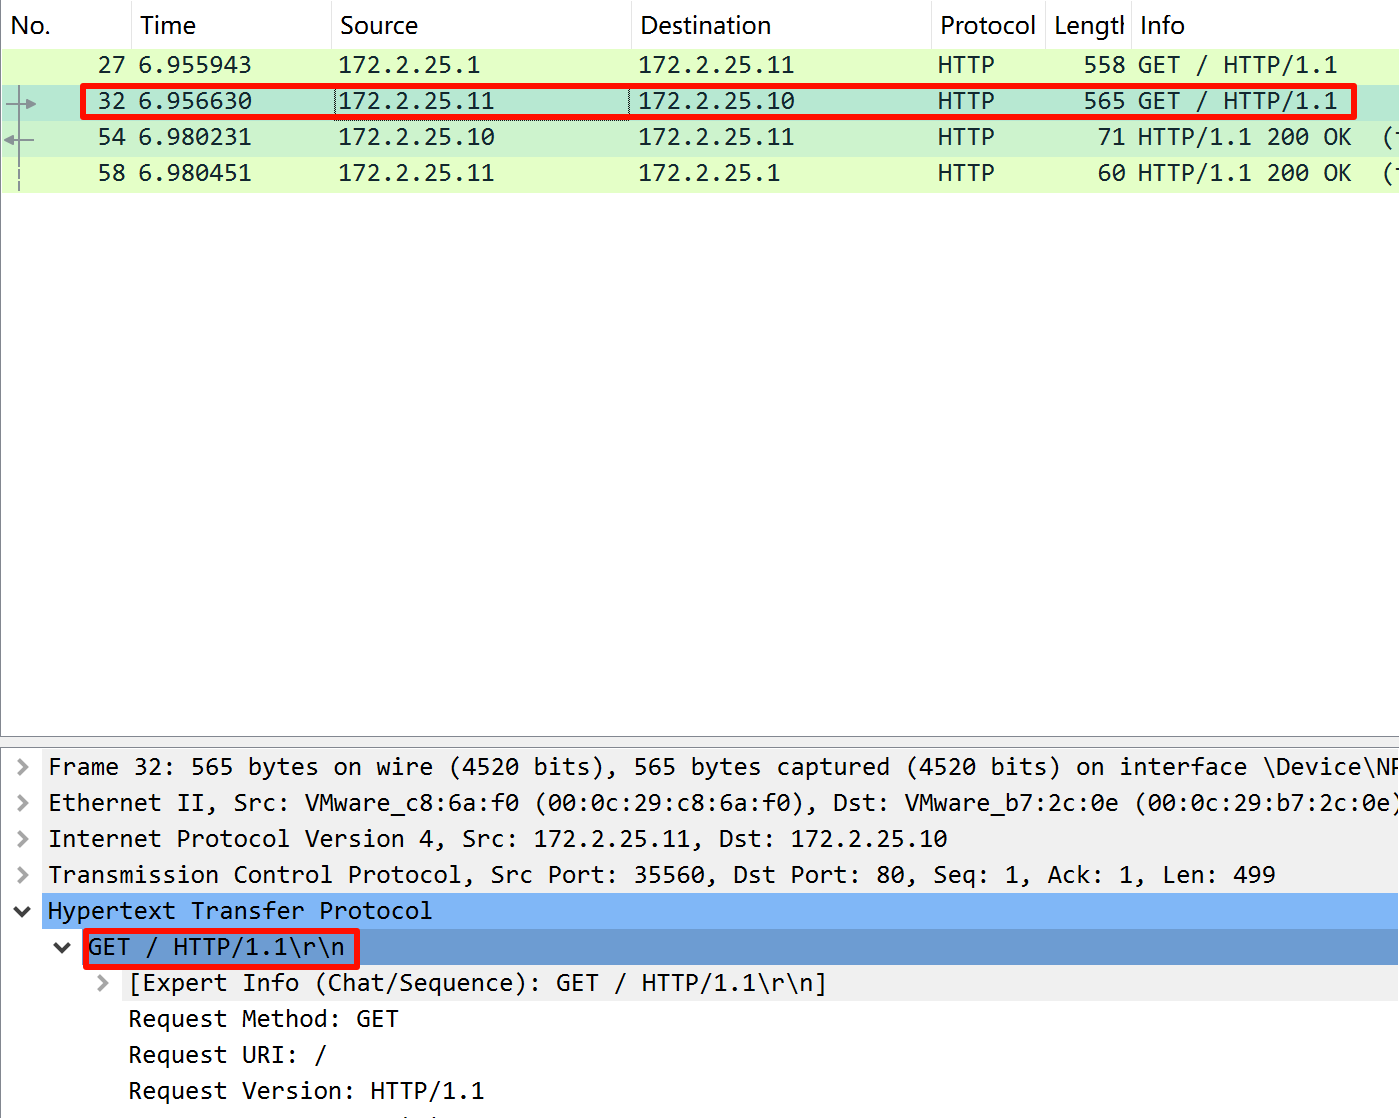This screenshot has width=1399, height=1118.
Task: Collapse the Hypertext Transfer Protocol section
Action: coord(22,911)
